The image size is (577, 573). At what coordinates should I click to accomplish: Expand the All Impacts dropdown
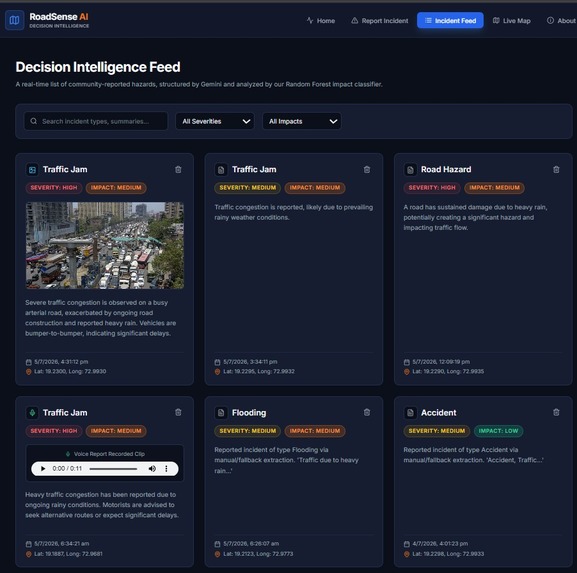click(302, 121)
